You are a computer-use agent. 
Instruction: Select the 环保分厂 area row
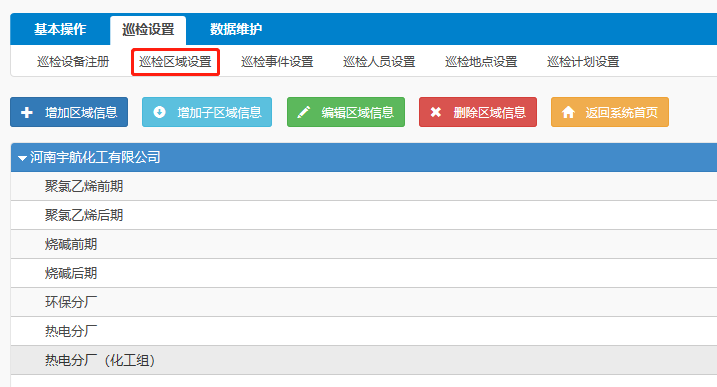click(364, 302)
